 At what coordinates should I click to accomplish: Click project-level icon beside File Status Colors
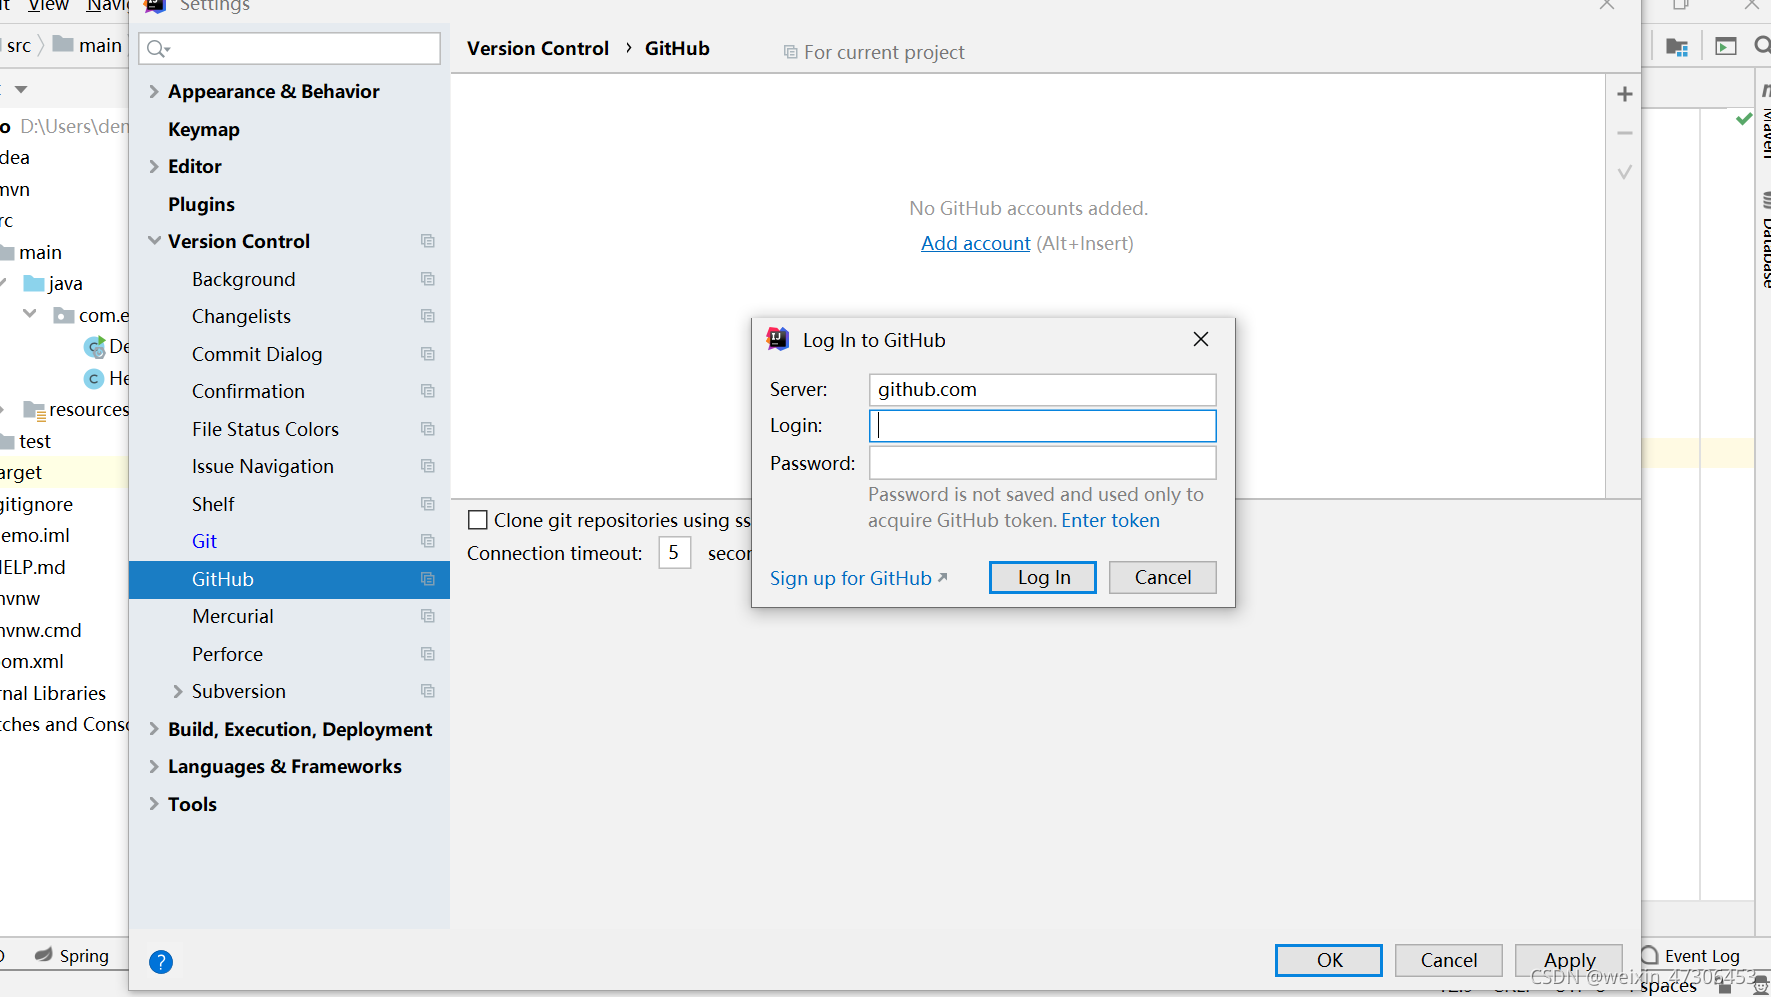point(428,429)
